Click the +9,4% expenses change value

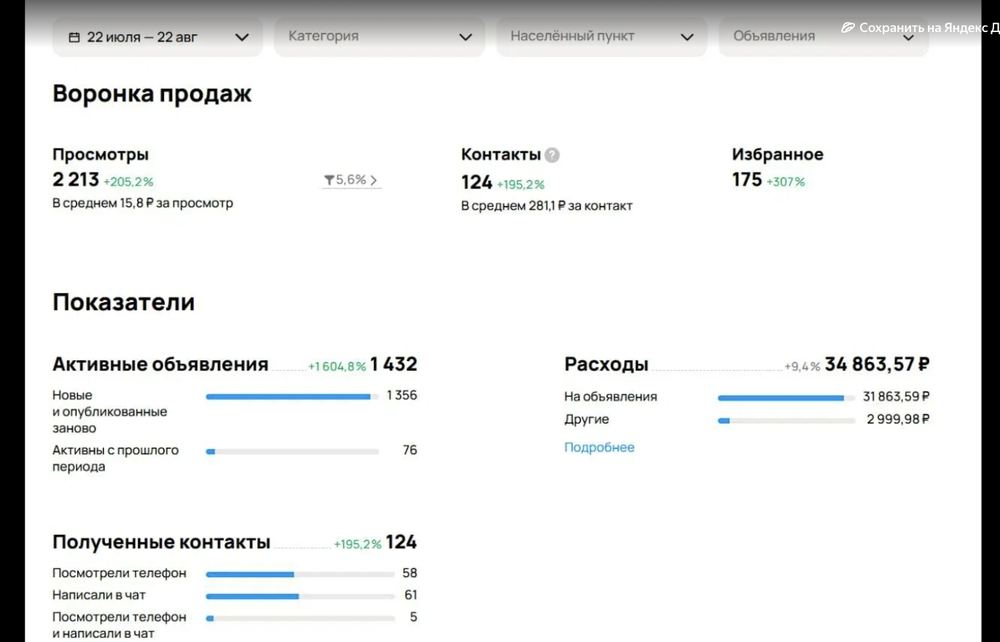tap(802, 367)
